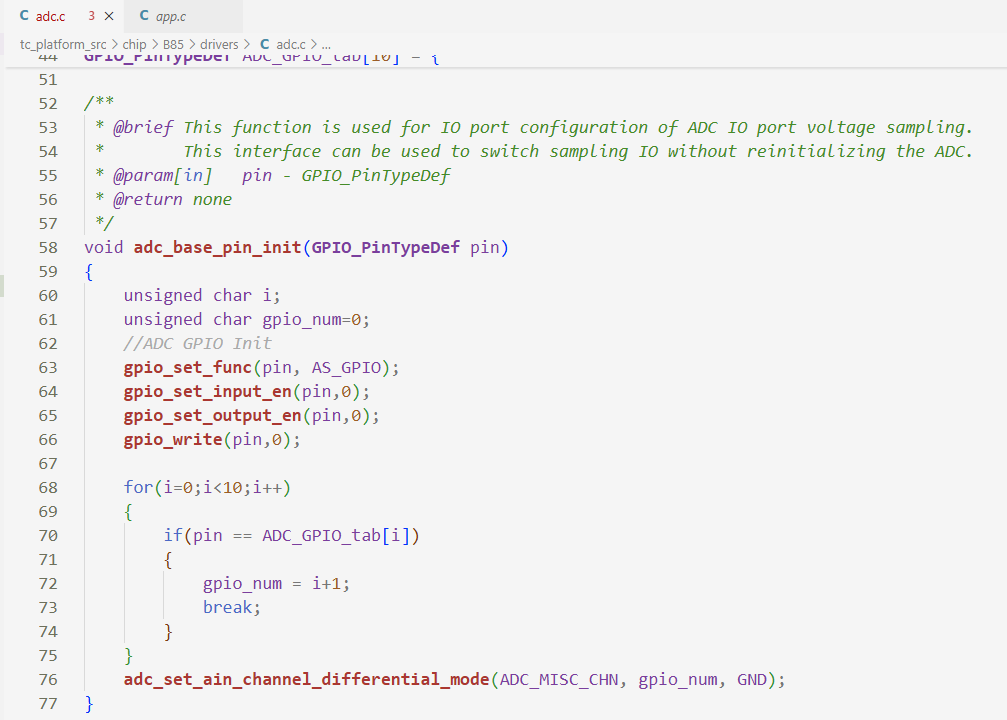The height and width of the screenshot is (720, 1007).
Task: Click the ADC_GPIO_tab identifier on line 70
Action: [x=320, y=535]
